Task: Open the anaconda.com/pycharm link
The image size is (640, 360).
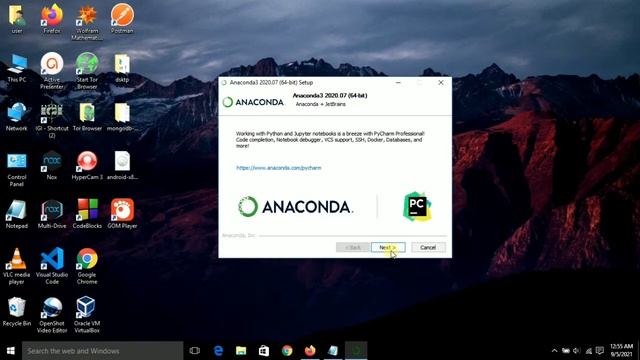Action: click(279, 168)
